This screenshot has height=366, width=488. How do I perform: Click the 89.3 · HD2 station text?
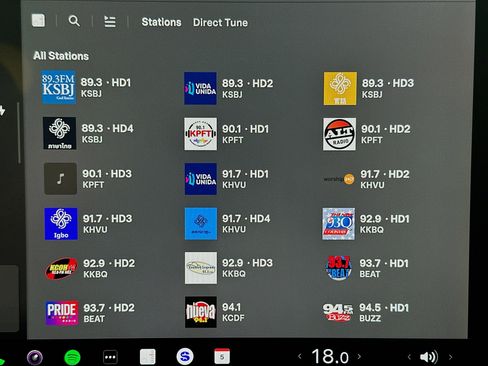(247, 83)
